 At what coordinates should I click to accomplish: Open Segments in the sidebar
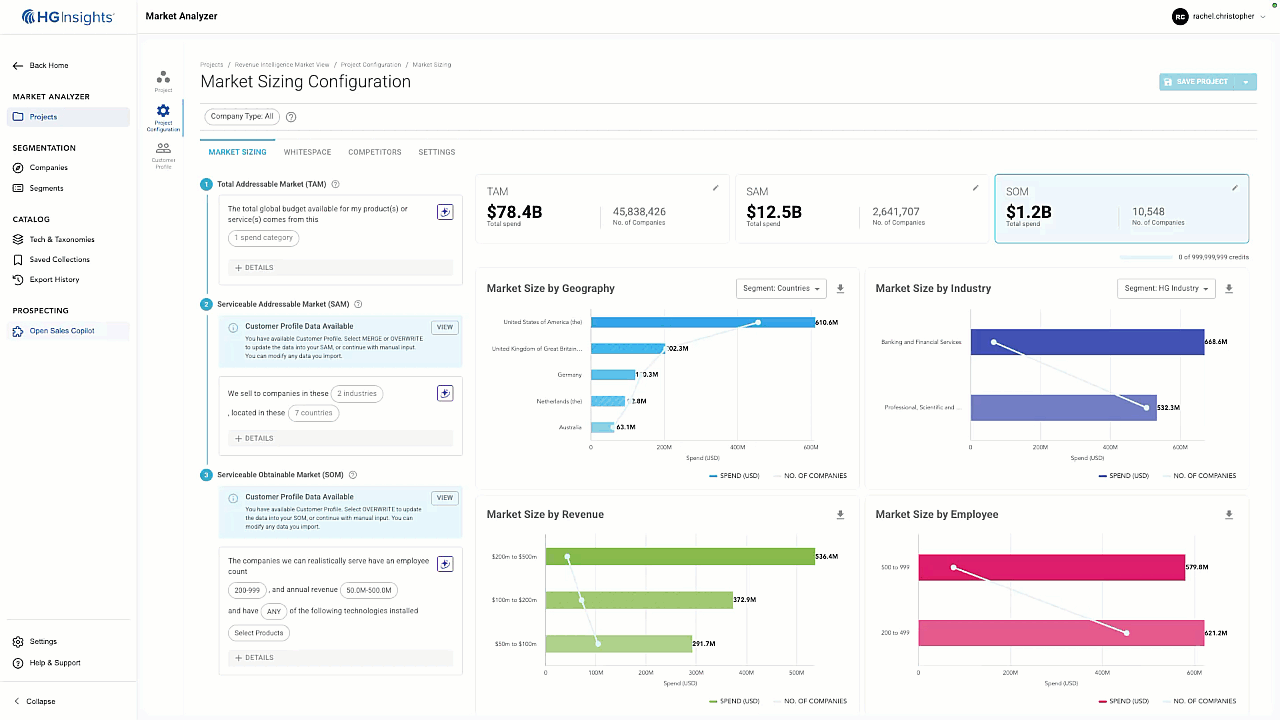(39, 188)
